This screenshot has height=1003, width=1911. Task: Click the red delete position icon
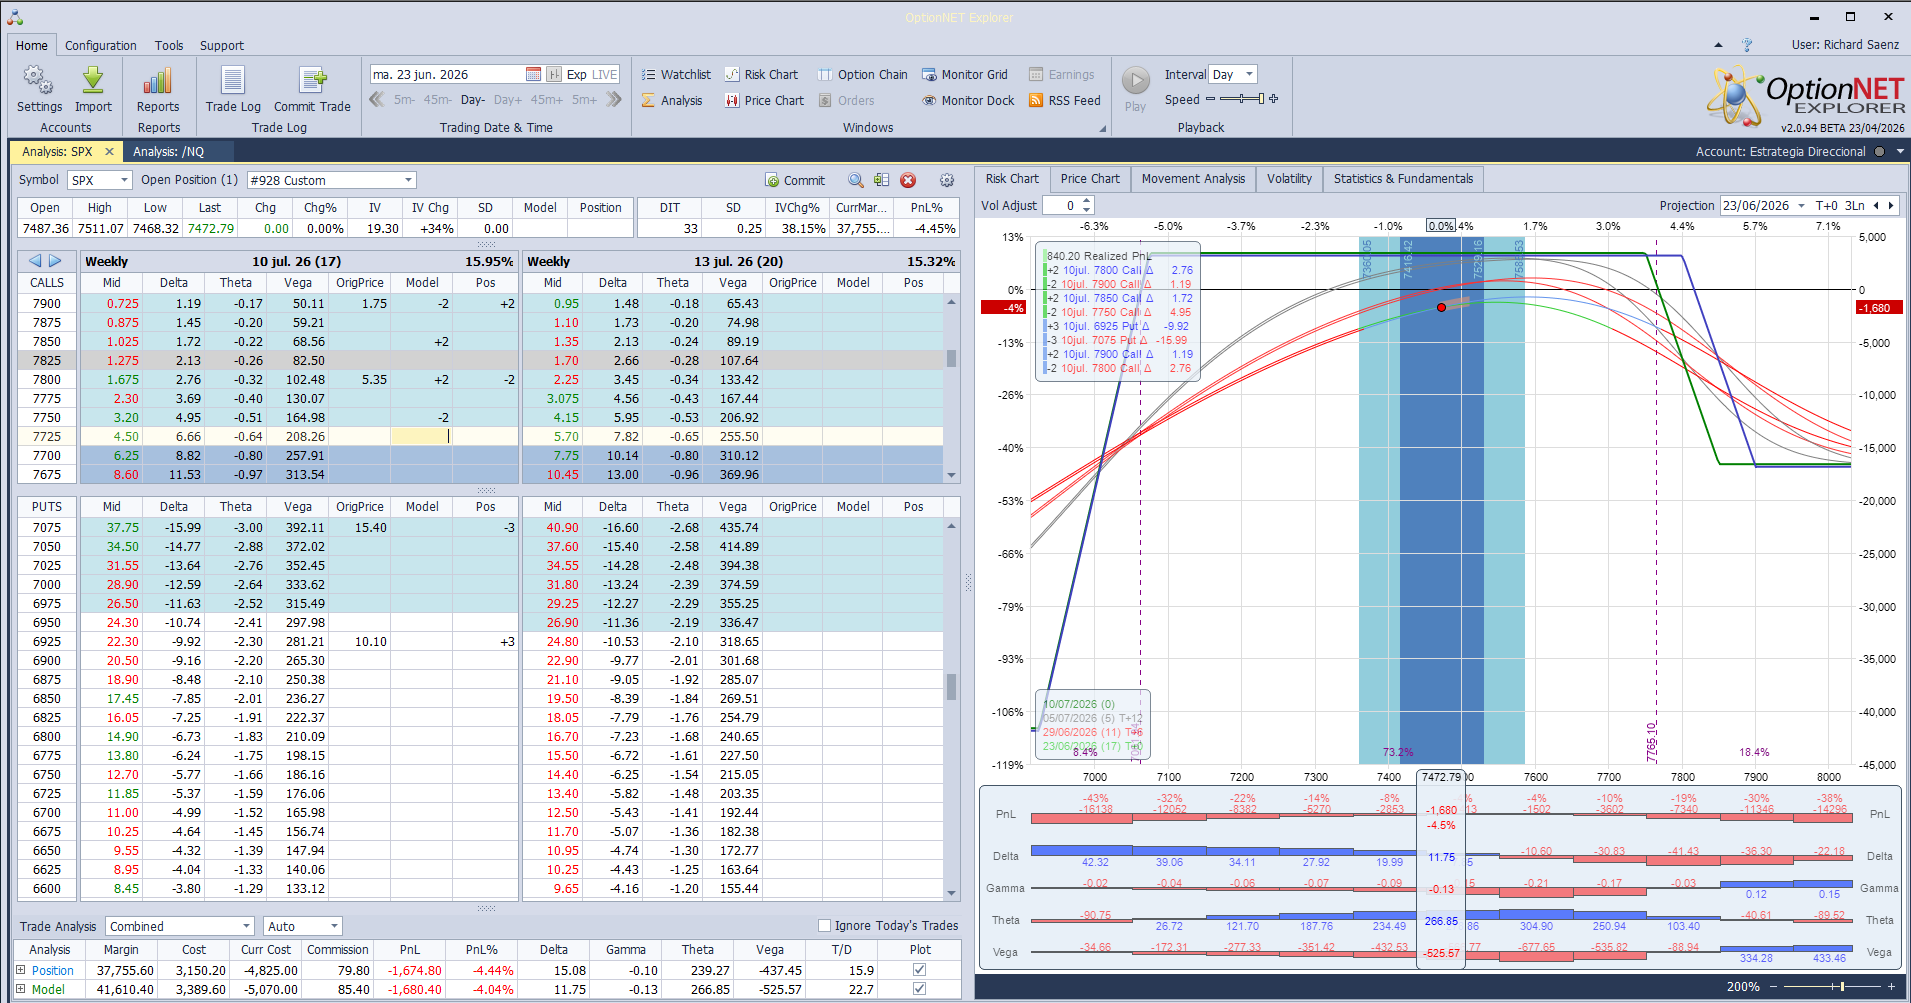pos(908,180)
